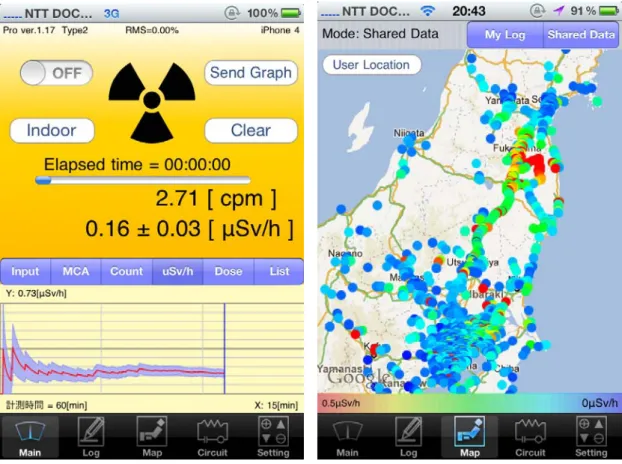Click the Nagano label on map
Viewport: 622px width, 464px height.
point(345,253)
